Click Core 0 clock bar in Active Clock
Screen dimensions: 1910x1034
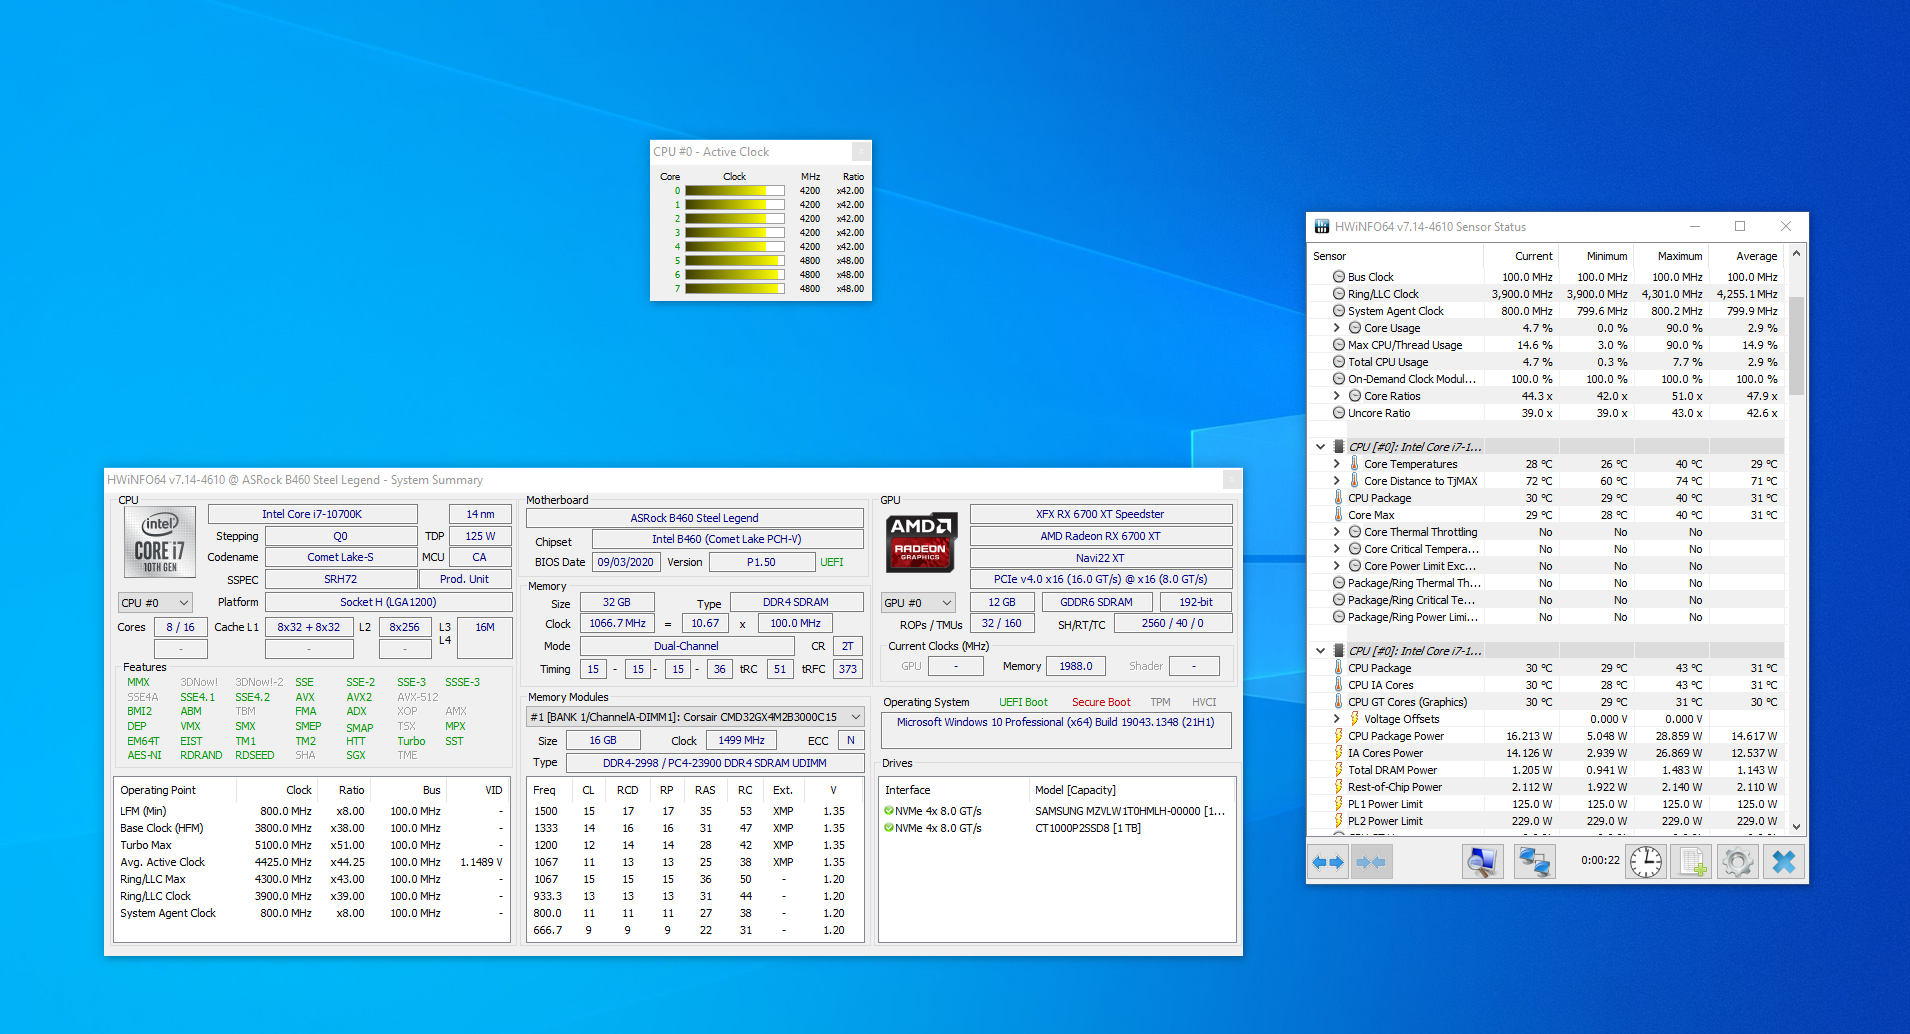point(735,191)
